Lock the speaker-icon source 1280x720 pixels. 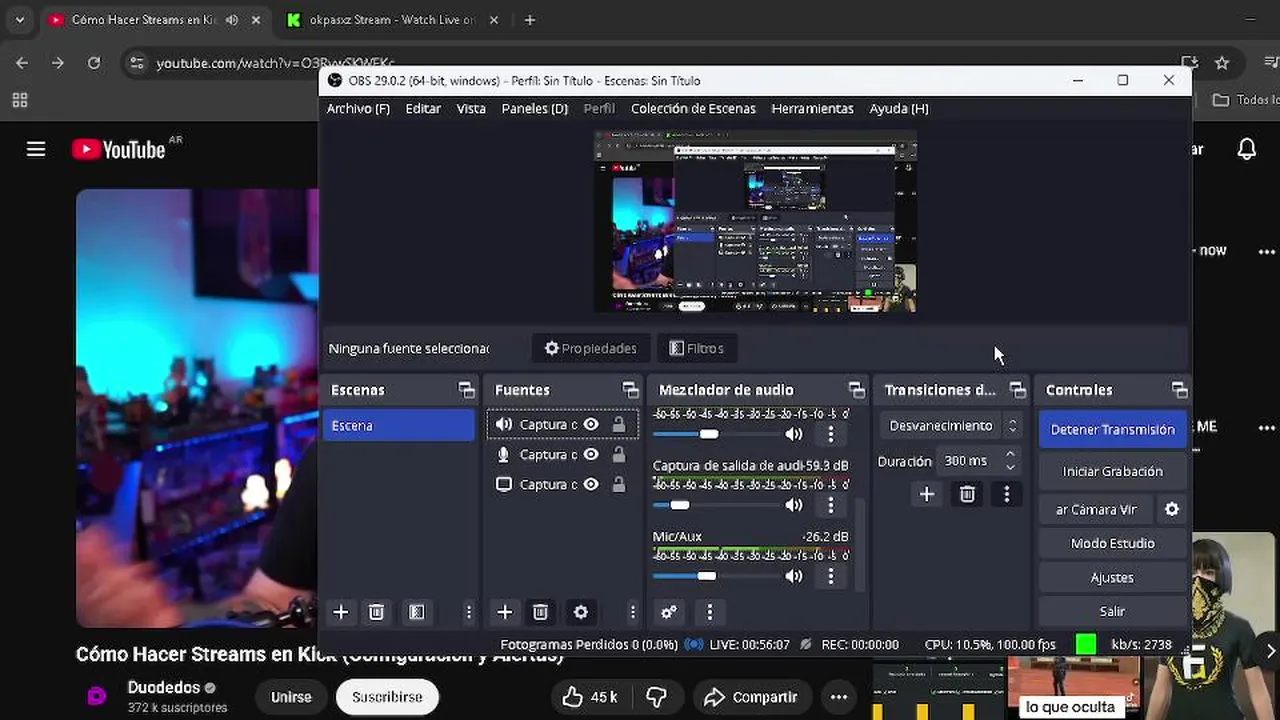click(x=619, y=425)
